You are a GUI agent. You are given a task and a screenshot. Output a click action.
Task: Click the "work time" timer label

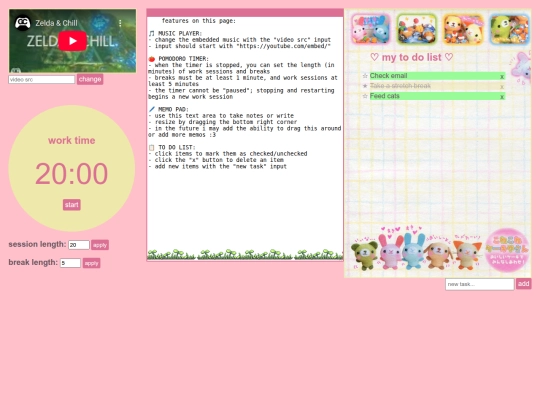click(72, 141)
